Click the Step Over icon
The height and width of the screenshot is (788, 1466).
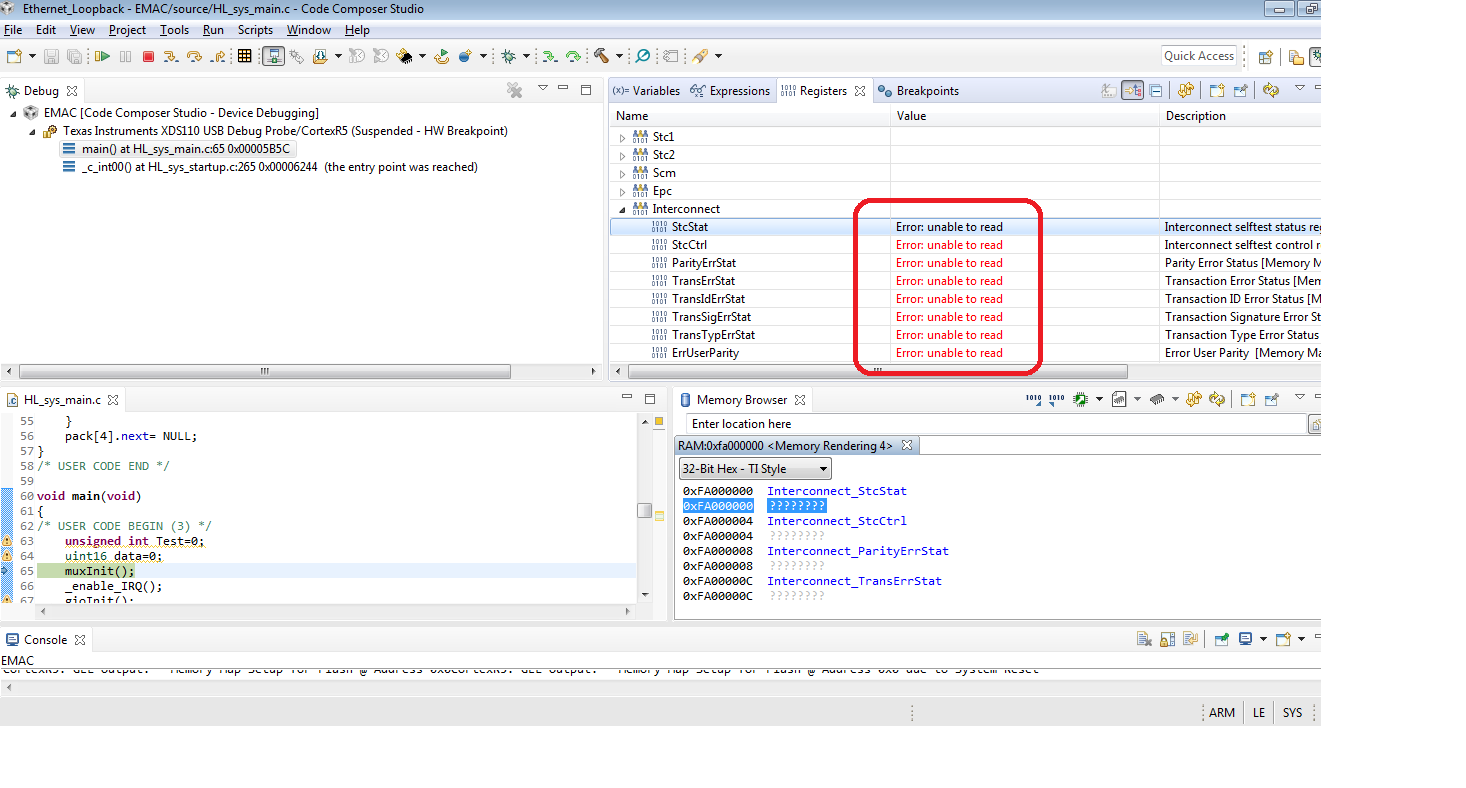coord(194,56)
